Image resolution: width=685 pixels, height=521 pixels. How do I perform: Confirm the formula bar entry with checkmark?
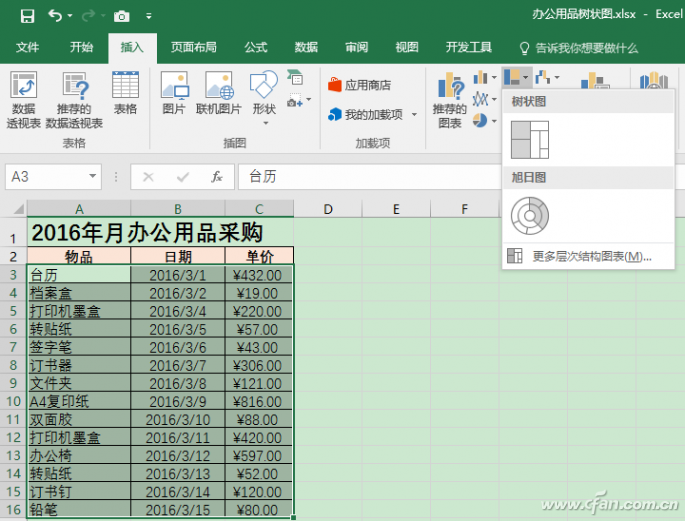[x=183, y=177]
